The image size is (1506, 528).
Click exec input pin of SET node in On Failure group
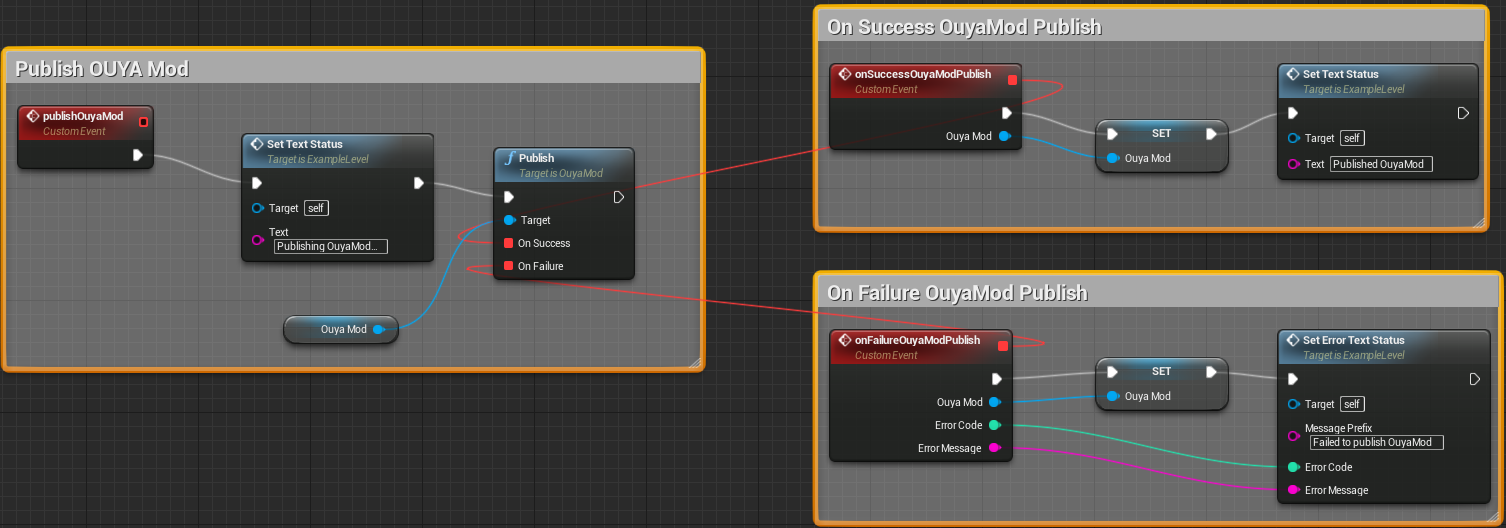click(x=1112, y=371)
